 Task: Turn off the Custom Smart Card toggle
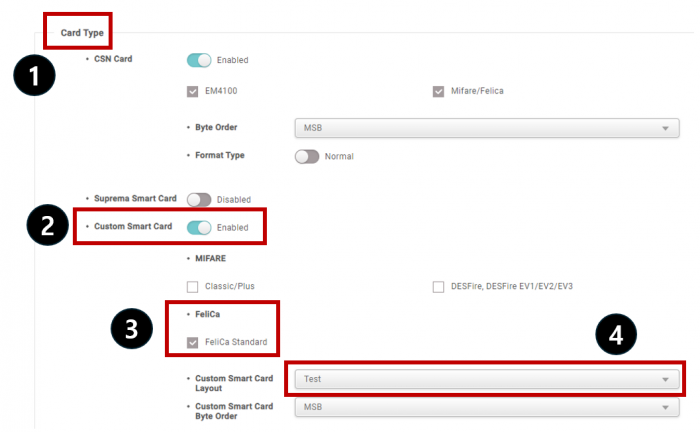point(199,227)
